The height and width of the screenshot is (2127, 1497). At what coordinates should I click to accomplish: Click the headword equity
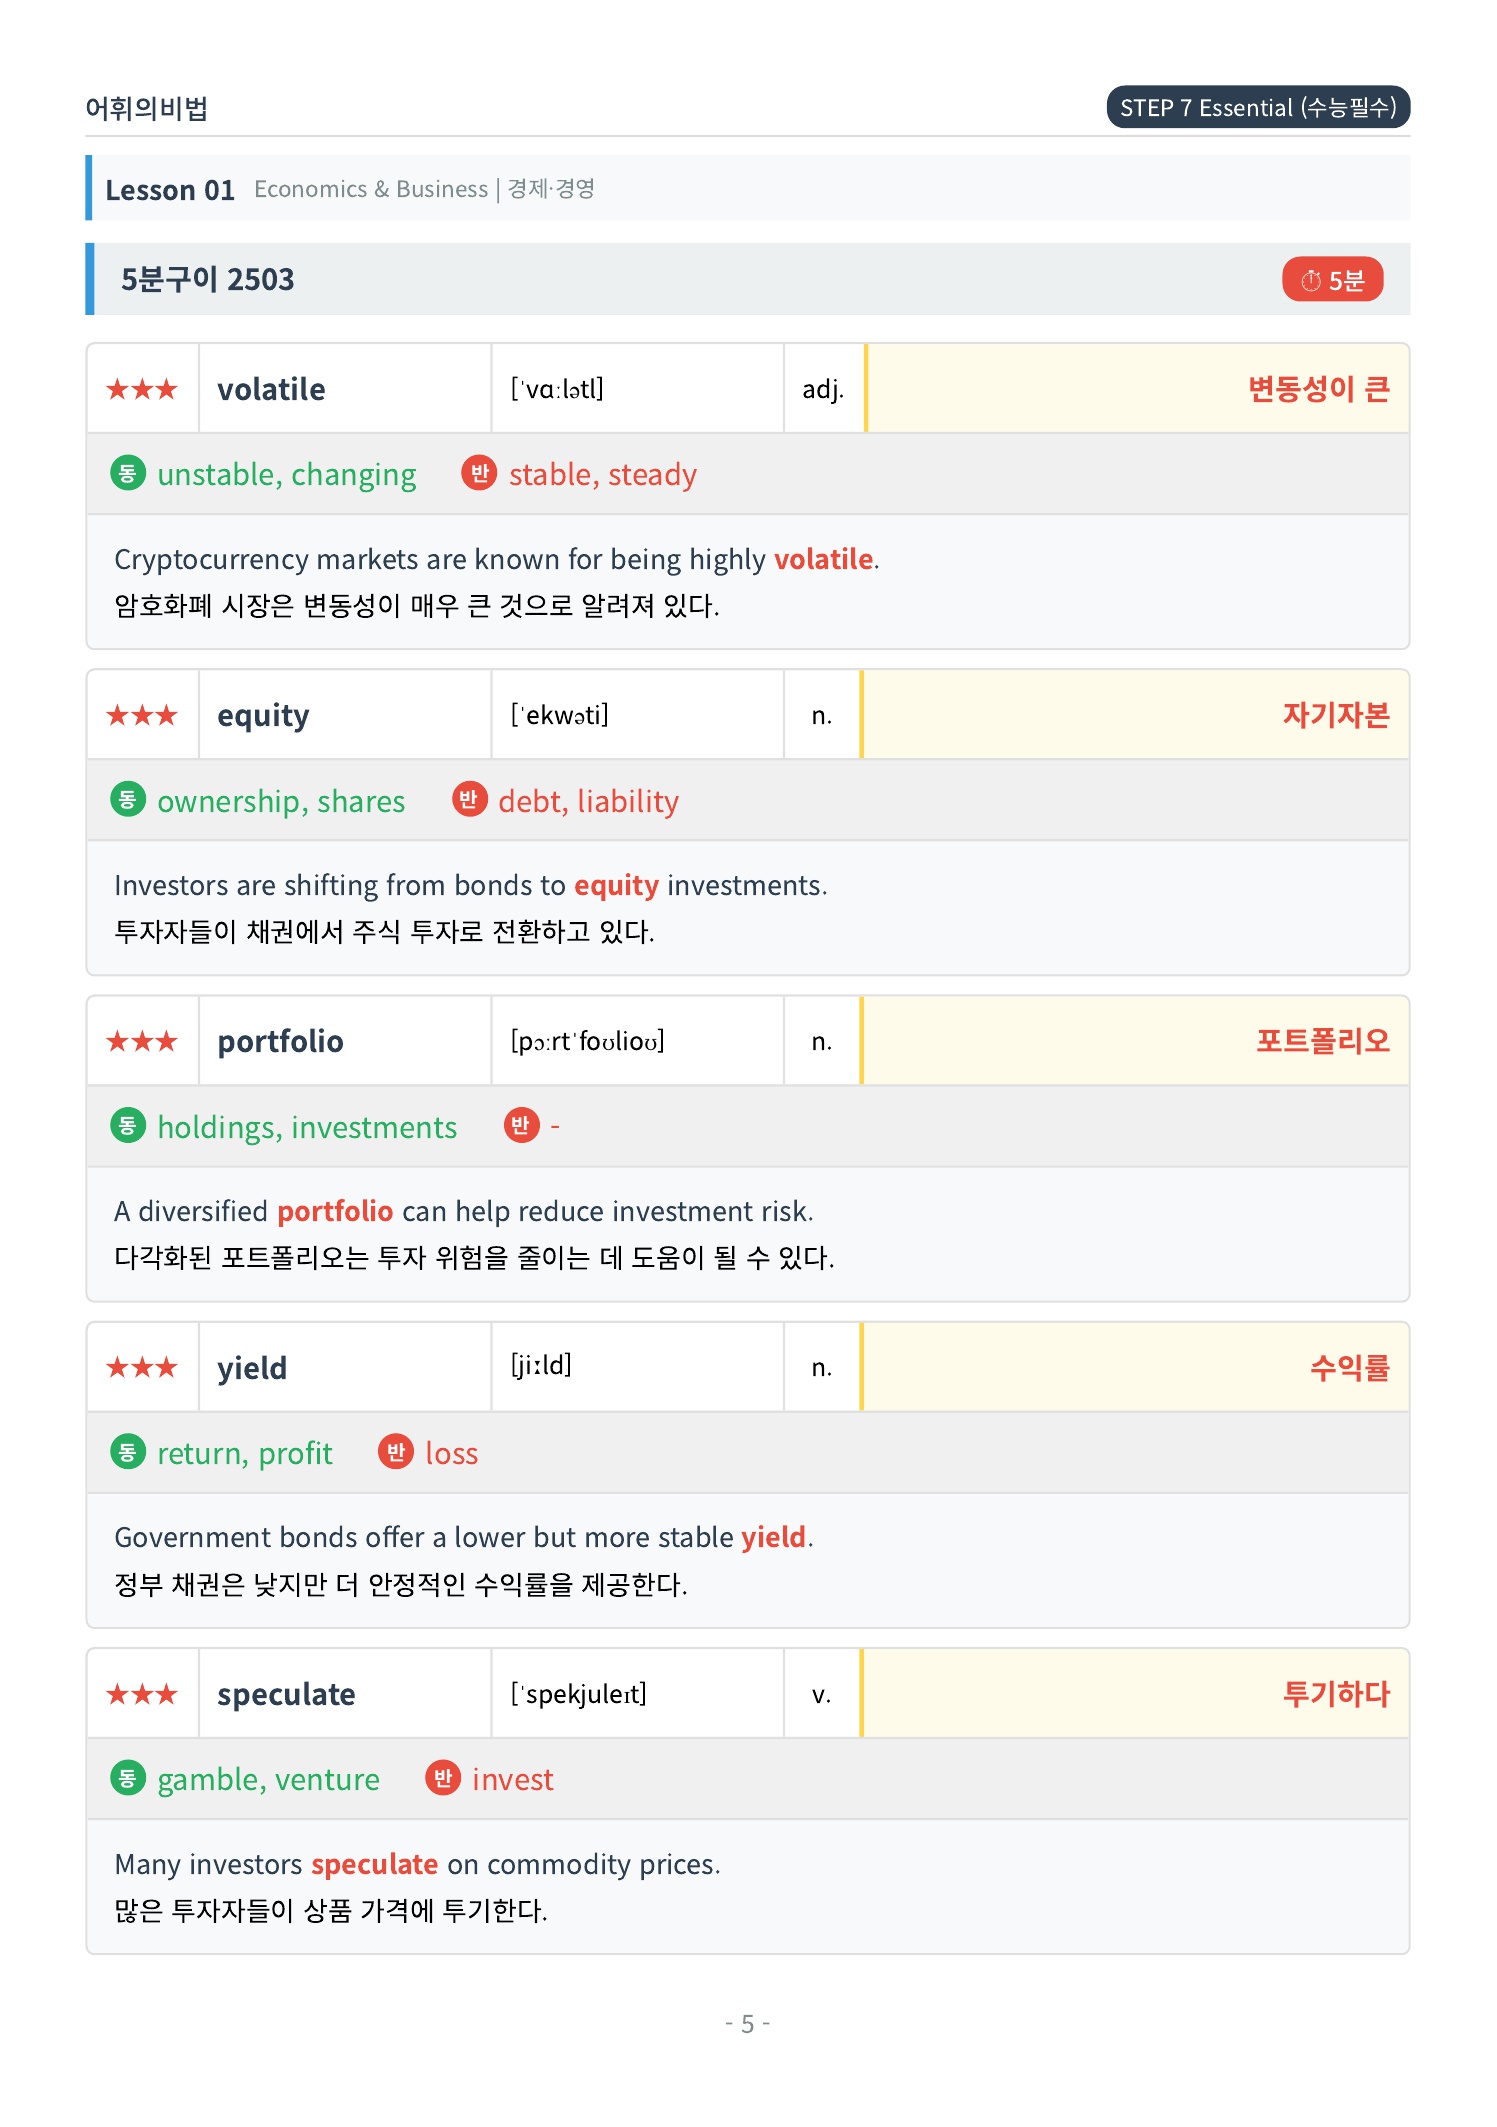pos(263,715)
